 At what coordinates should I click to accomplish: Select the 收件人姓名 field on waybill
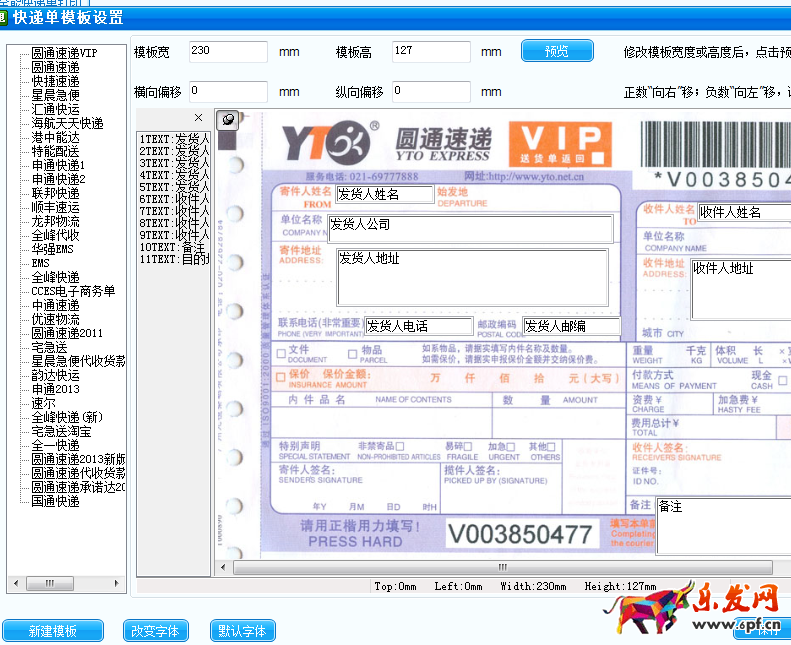click(x=745, y=212)
